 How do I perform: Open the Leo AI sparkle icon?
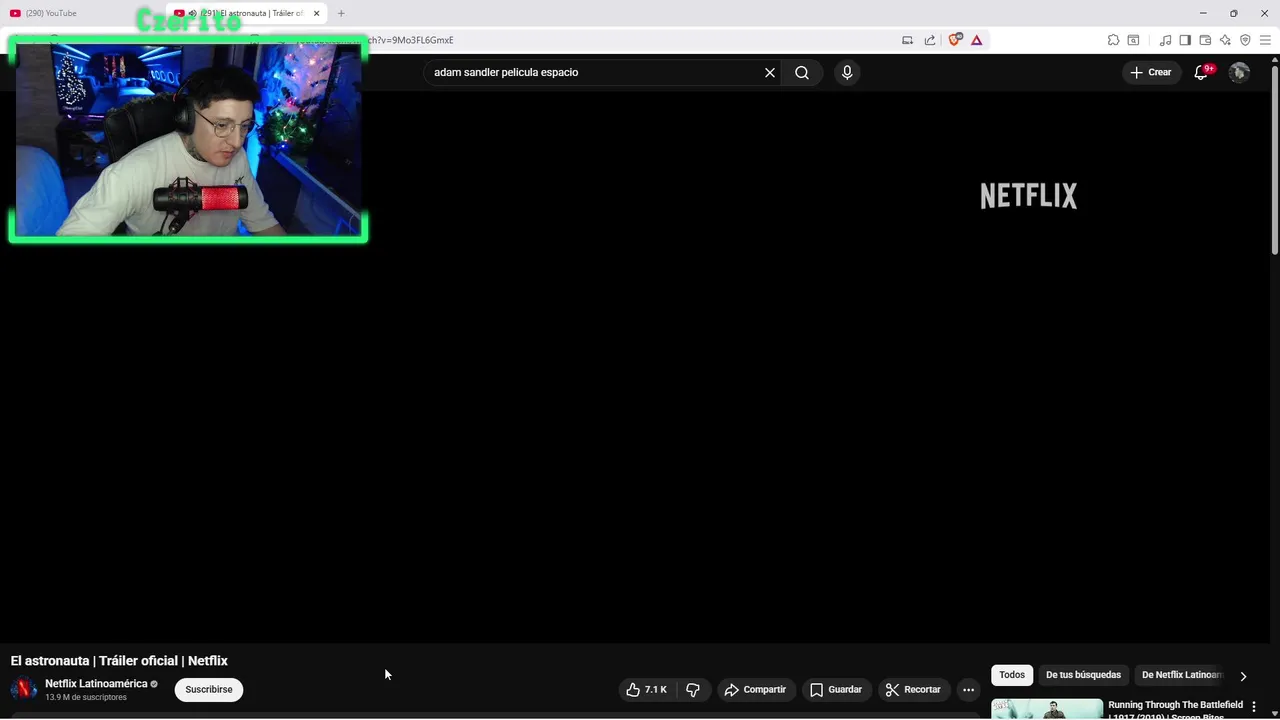pos(1225,40)
